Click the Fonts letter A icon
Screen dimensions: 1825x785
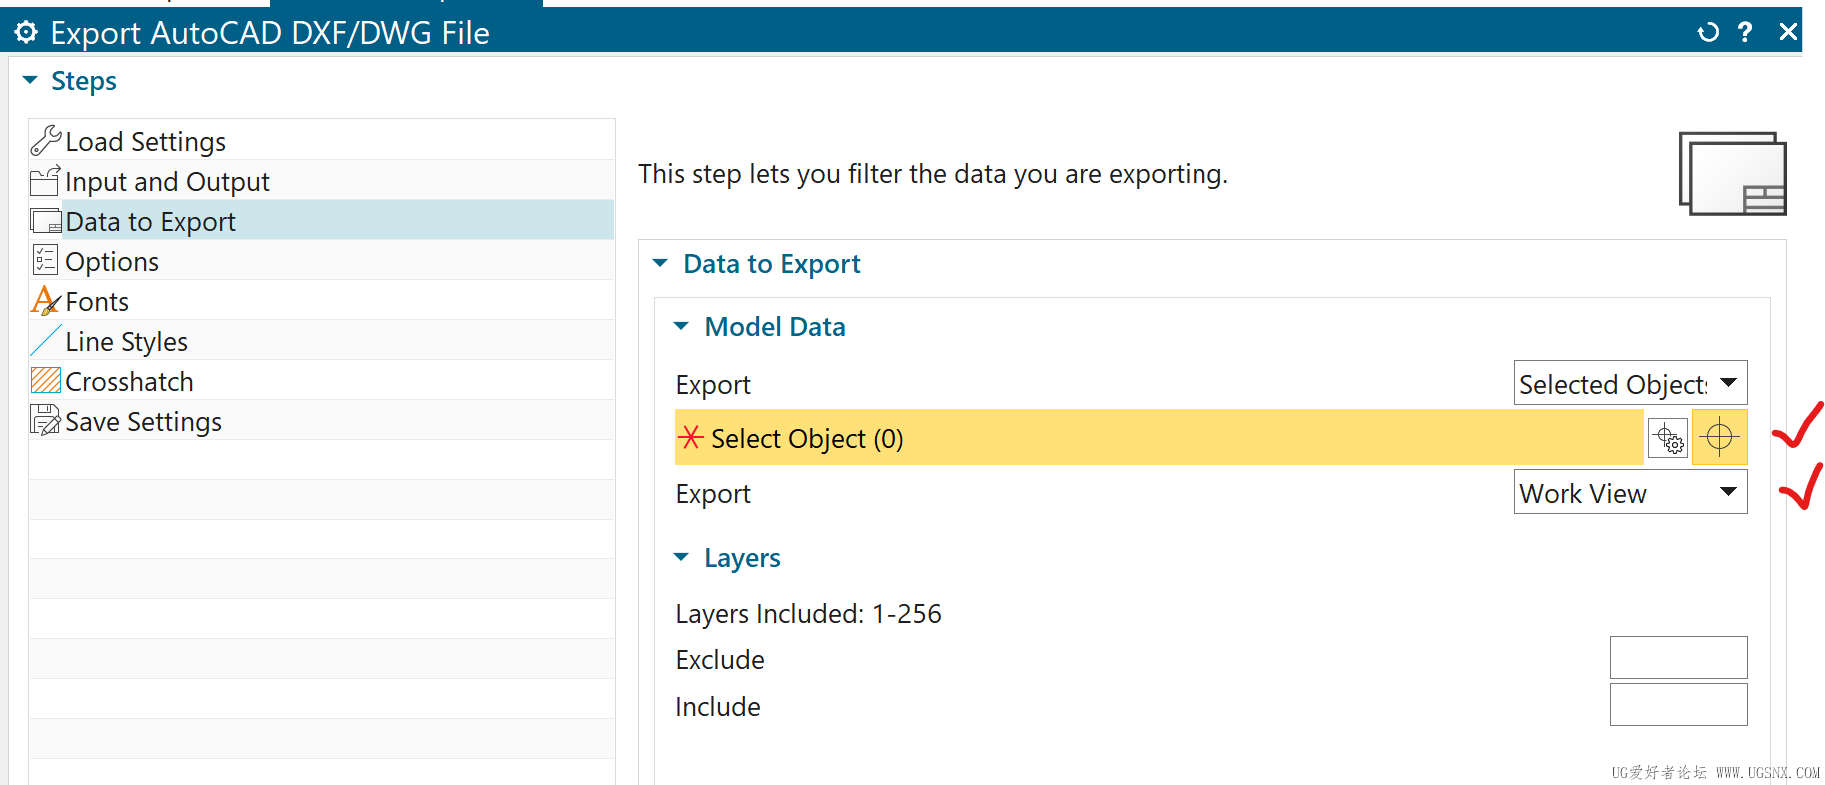click(x=46, y=300)
